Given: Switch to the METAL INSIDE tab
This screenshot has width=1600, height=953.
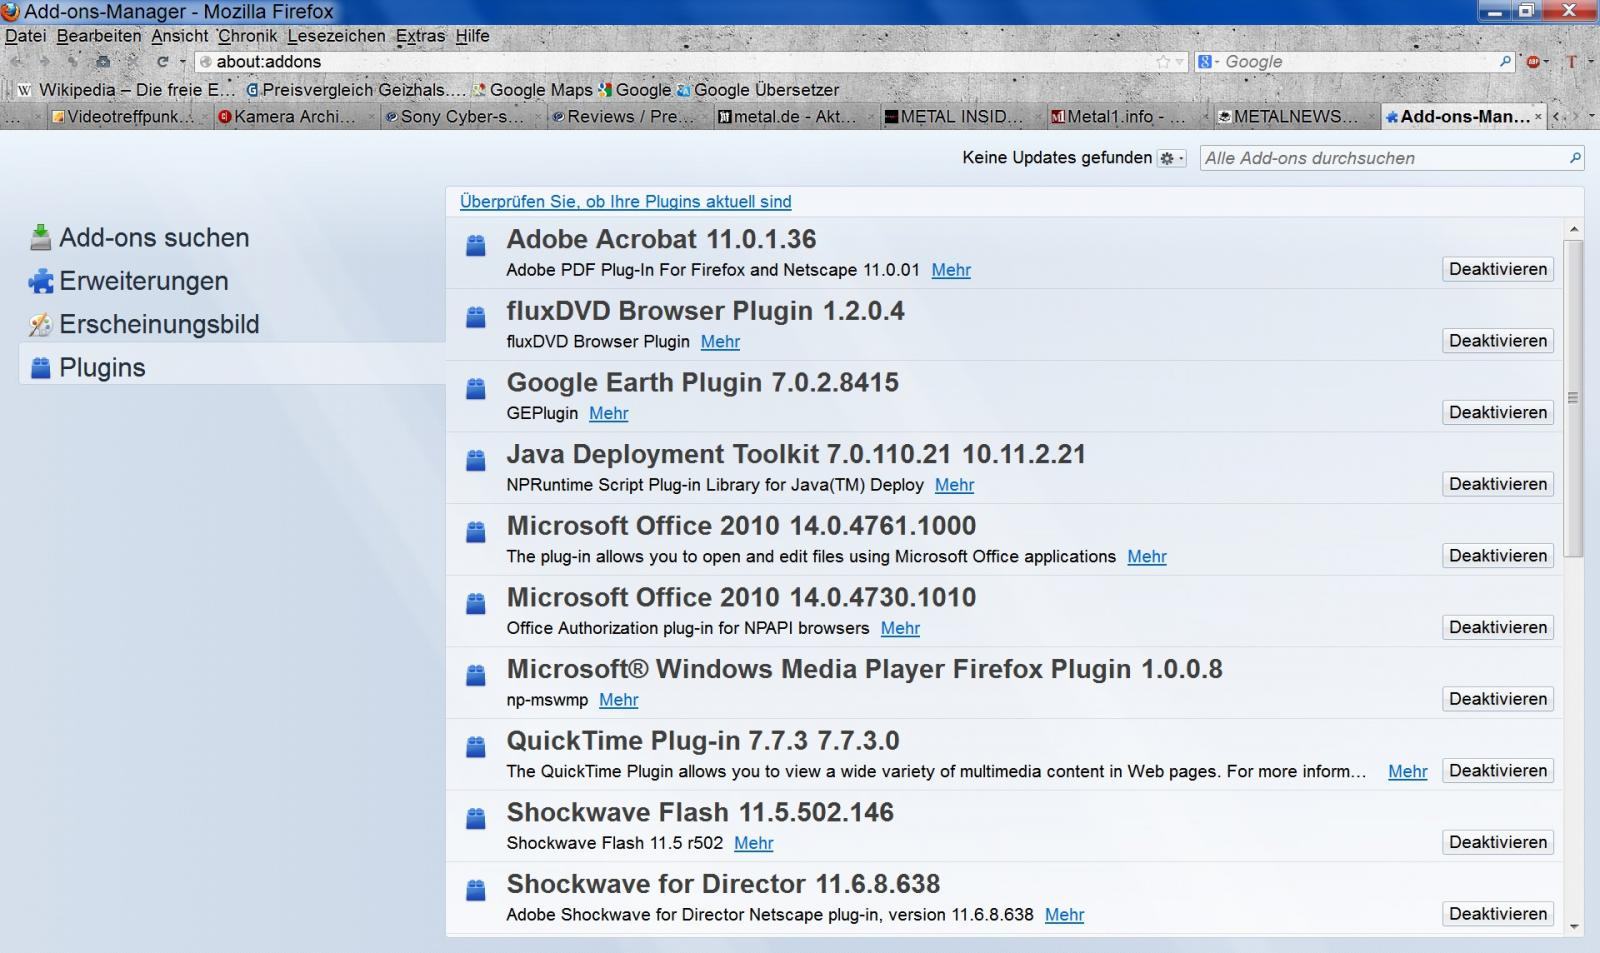Looking at the screenshot, I should click(955, 117).
